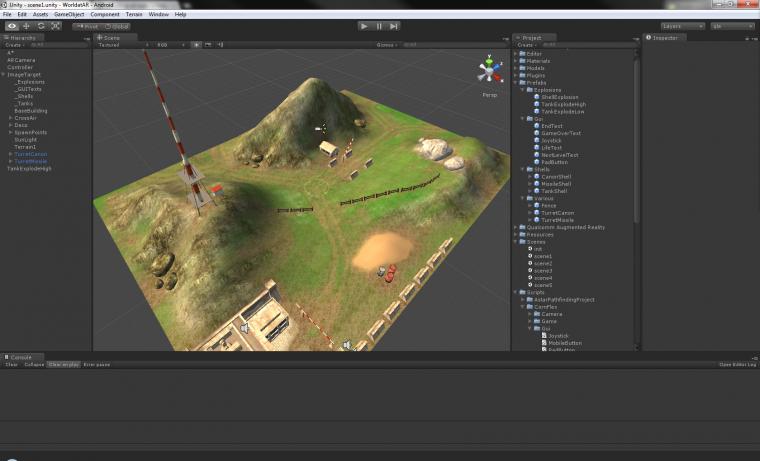Click the green Y-axis cone on scene gizmo
760x461 pixels.
click(x=489, y=61)
